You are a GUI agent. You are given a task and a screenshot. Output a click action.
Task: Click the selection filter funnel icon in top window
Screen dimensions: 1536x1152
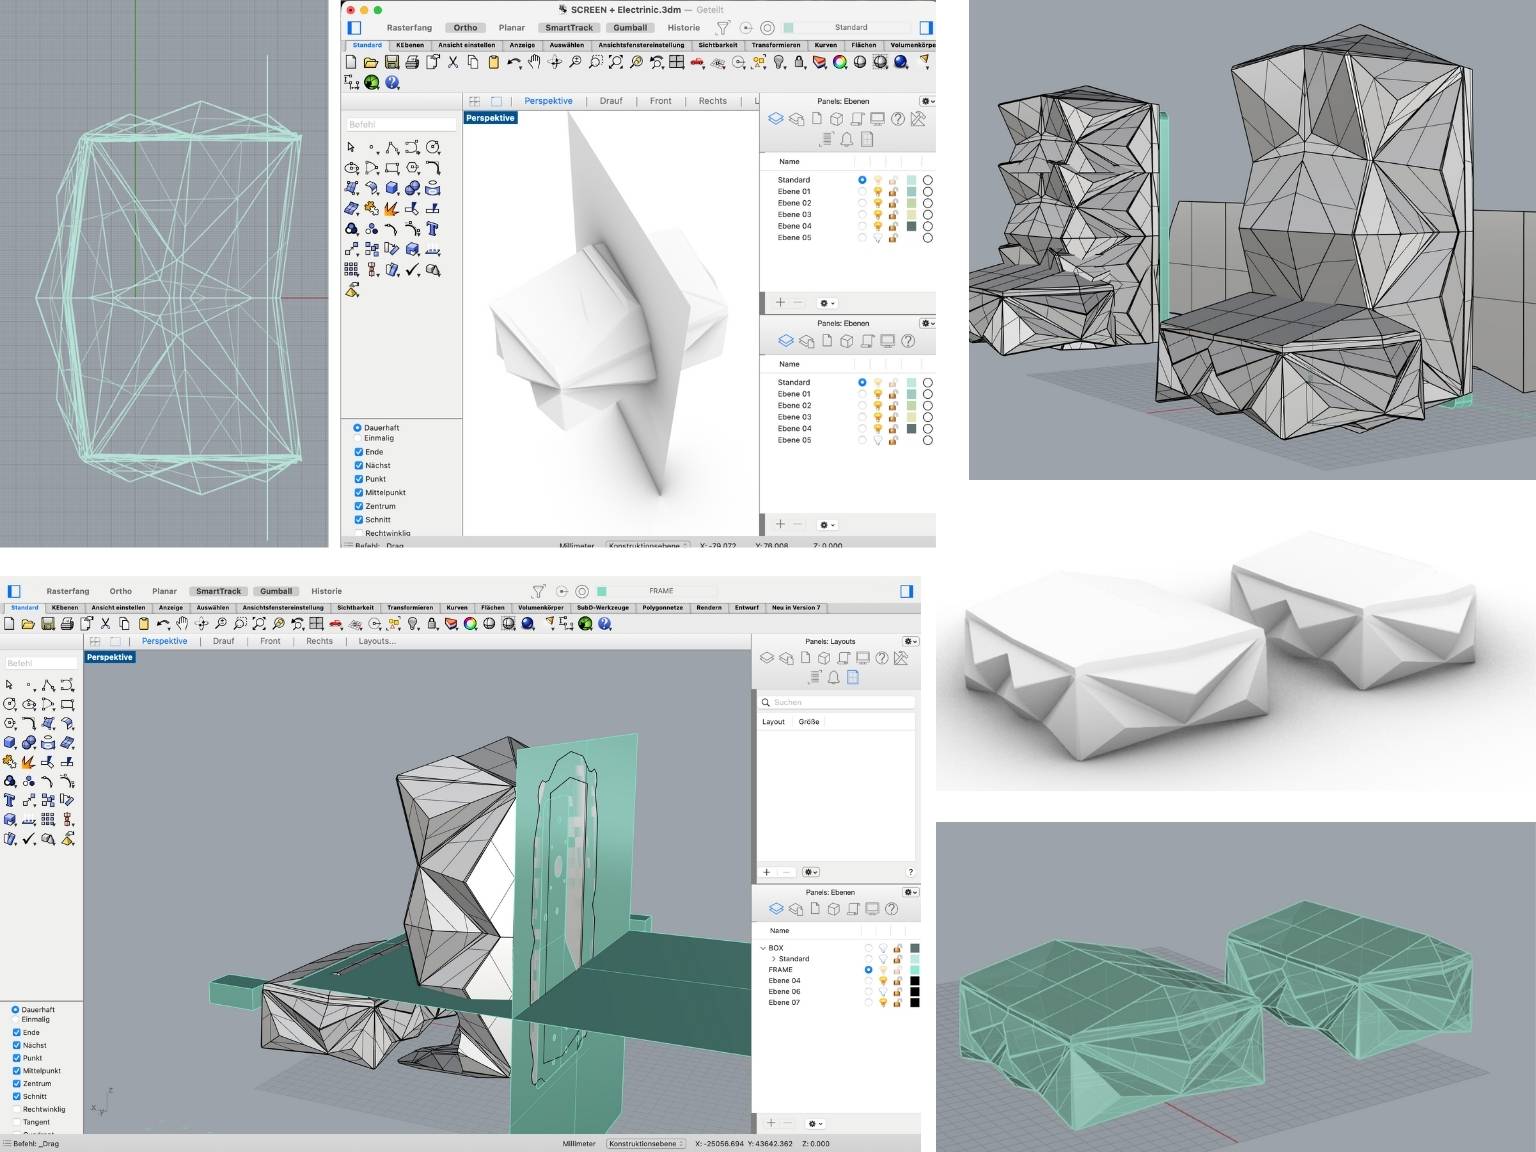[723, 28]
